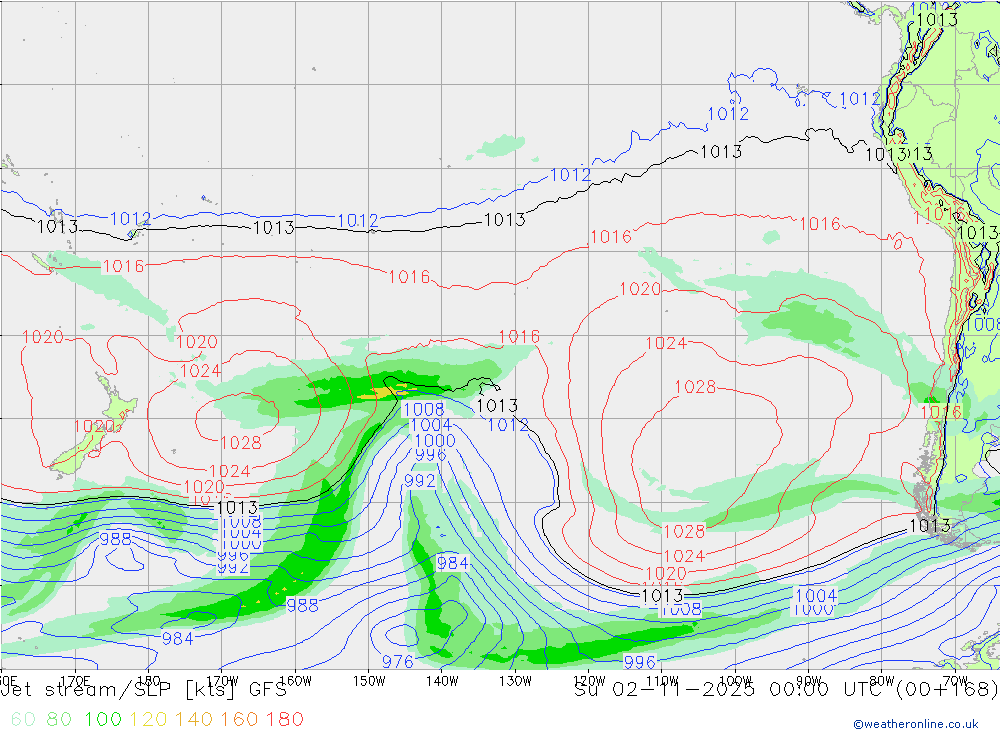Click the '110W' longitude axis label
The width and height of the screenshot is (1000, 733).
coord(662,681)
